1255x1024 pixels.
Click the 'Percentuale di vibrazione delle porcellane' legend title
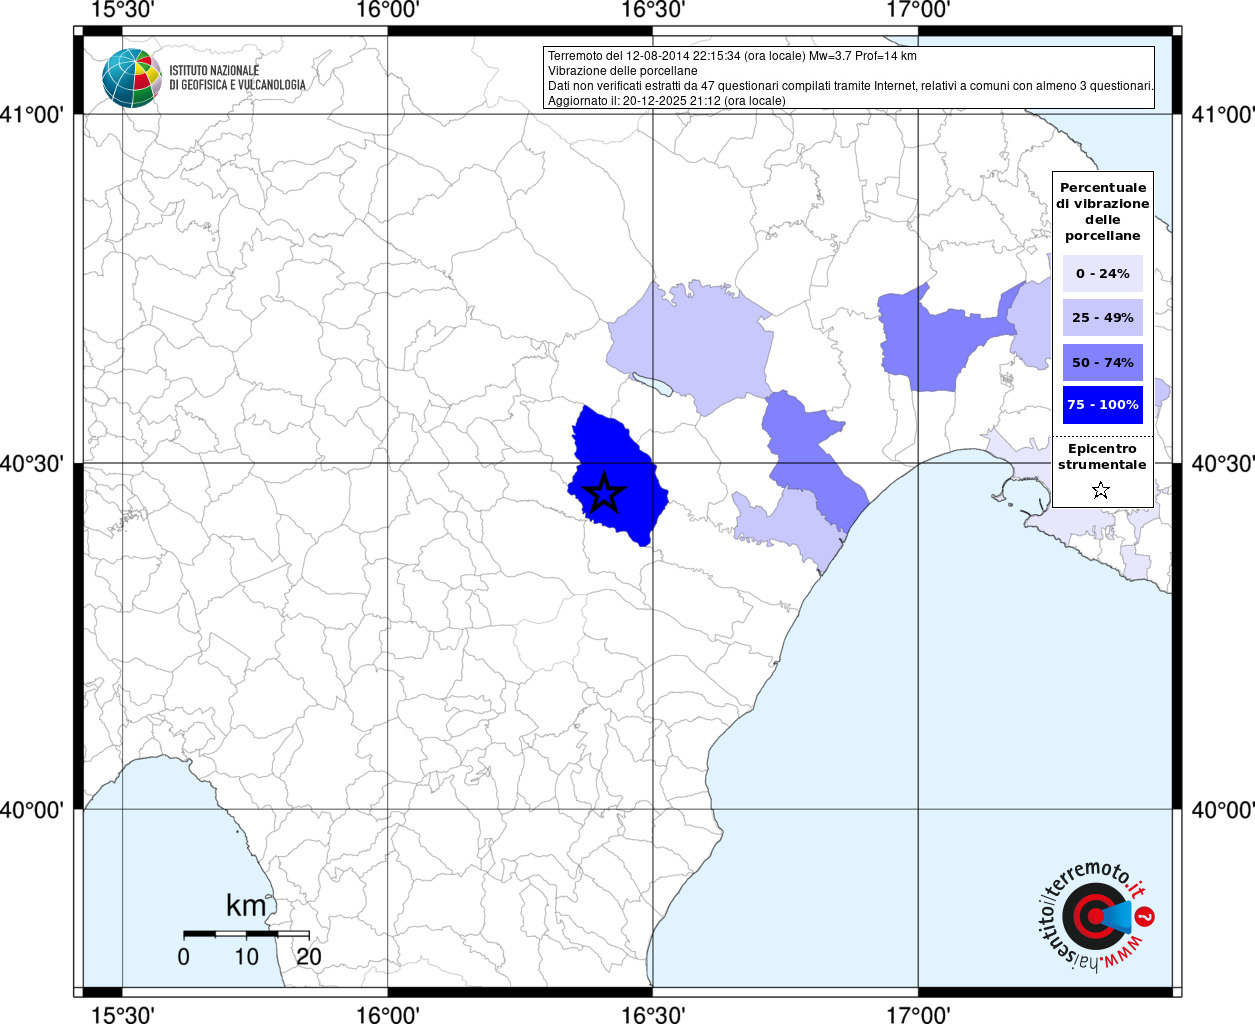tap(1103, 211)
